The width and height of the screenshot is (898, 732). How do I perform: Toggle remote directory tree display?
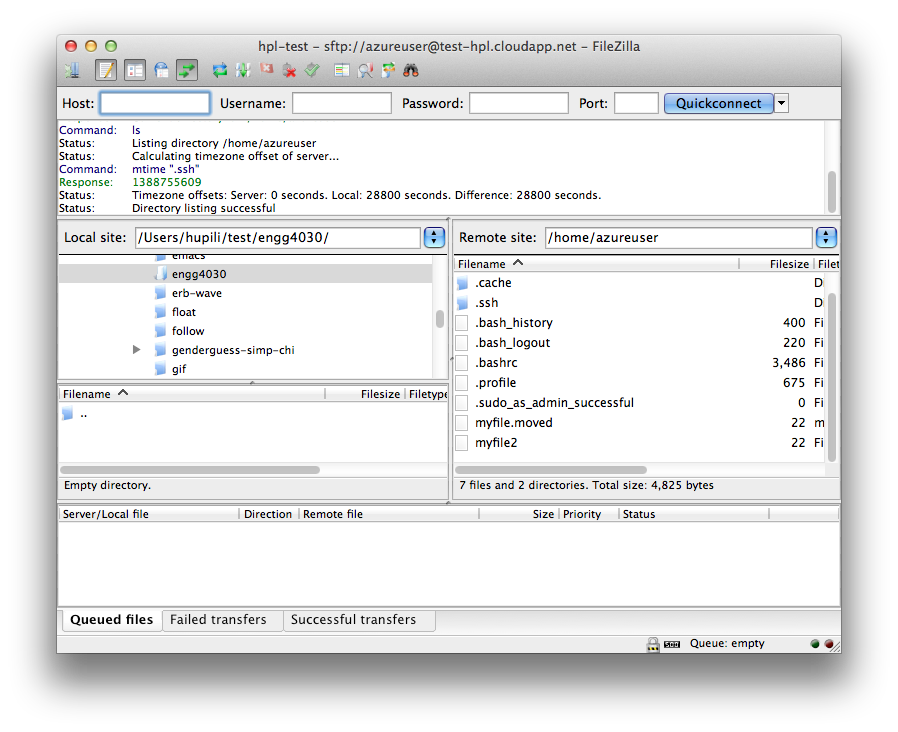(x=162, y=70)
